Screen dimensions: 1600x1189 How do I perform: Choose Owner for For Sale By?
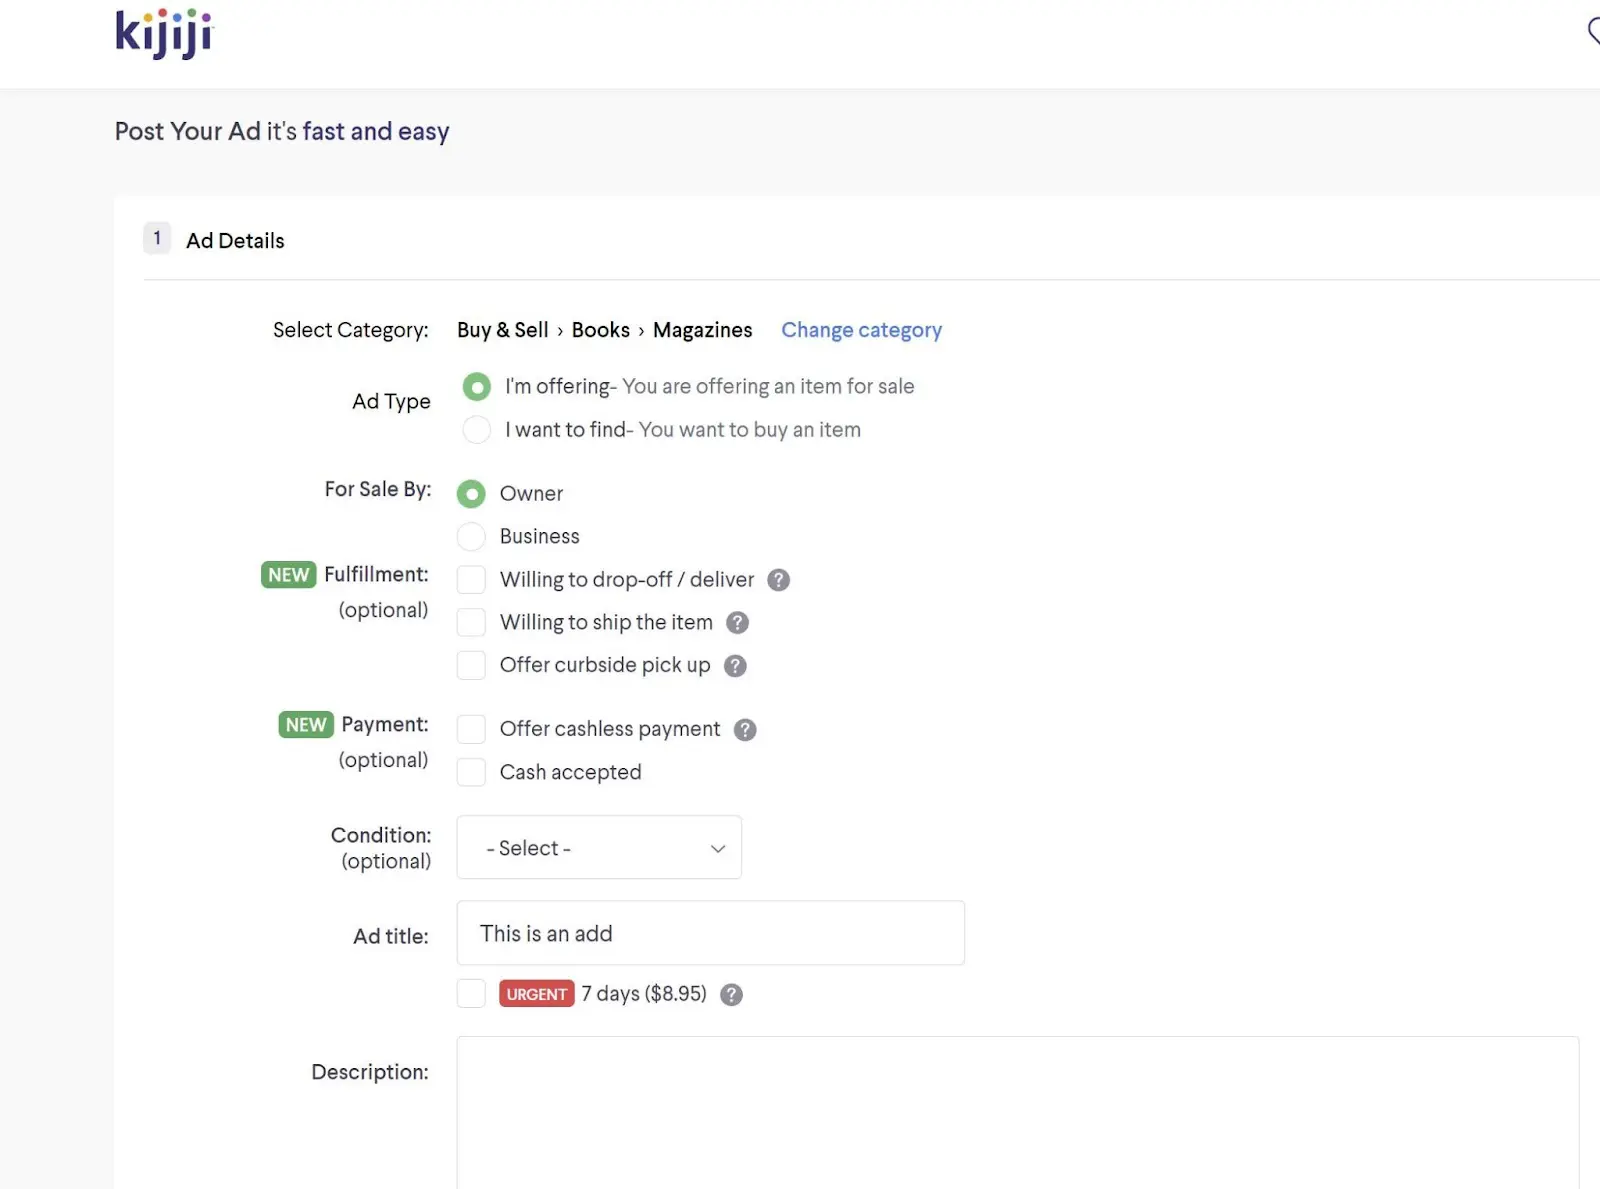click(x=471, y=494)
